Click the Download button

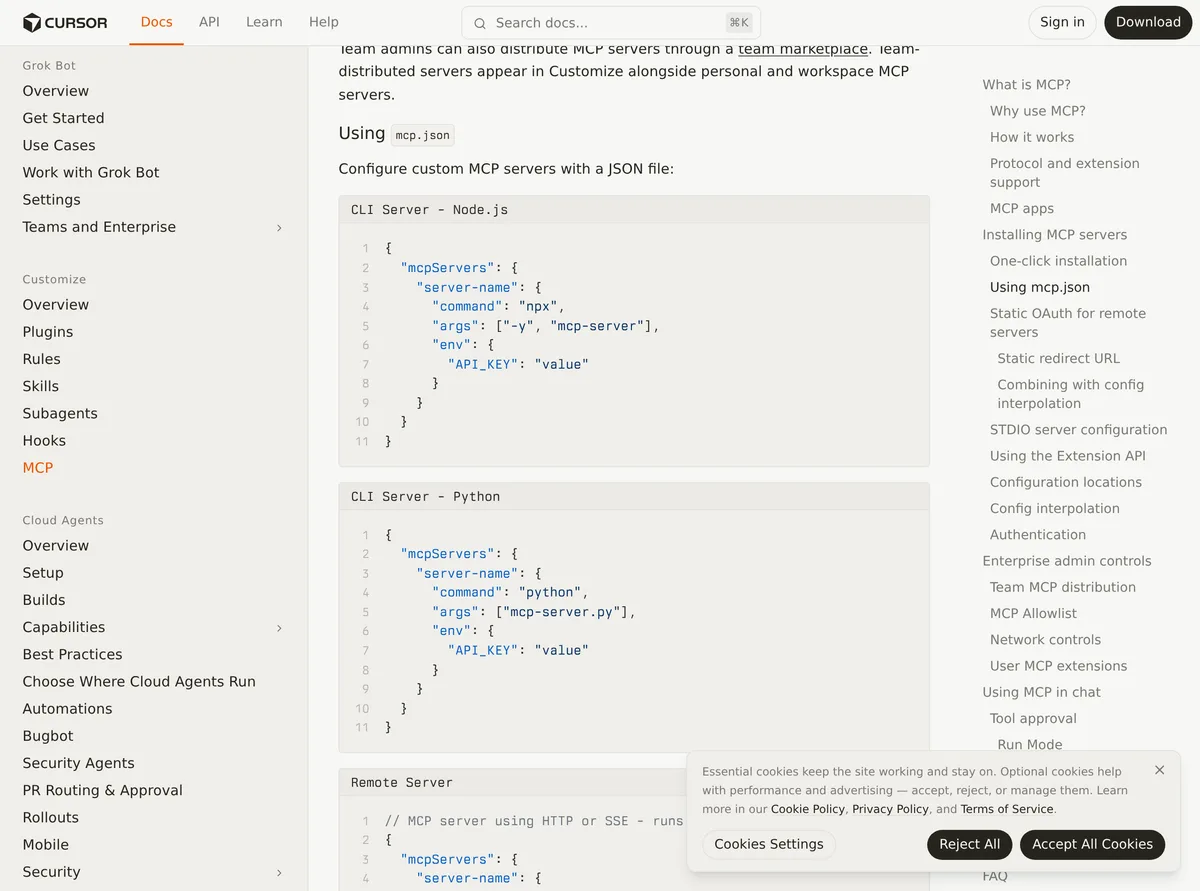[1148, 22]
